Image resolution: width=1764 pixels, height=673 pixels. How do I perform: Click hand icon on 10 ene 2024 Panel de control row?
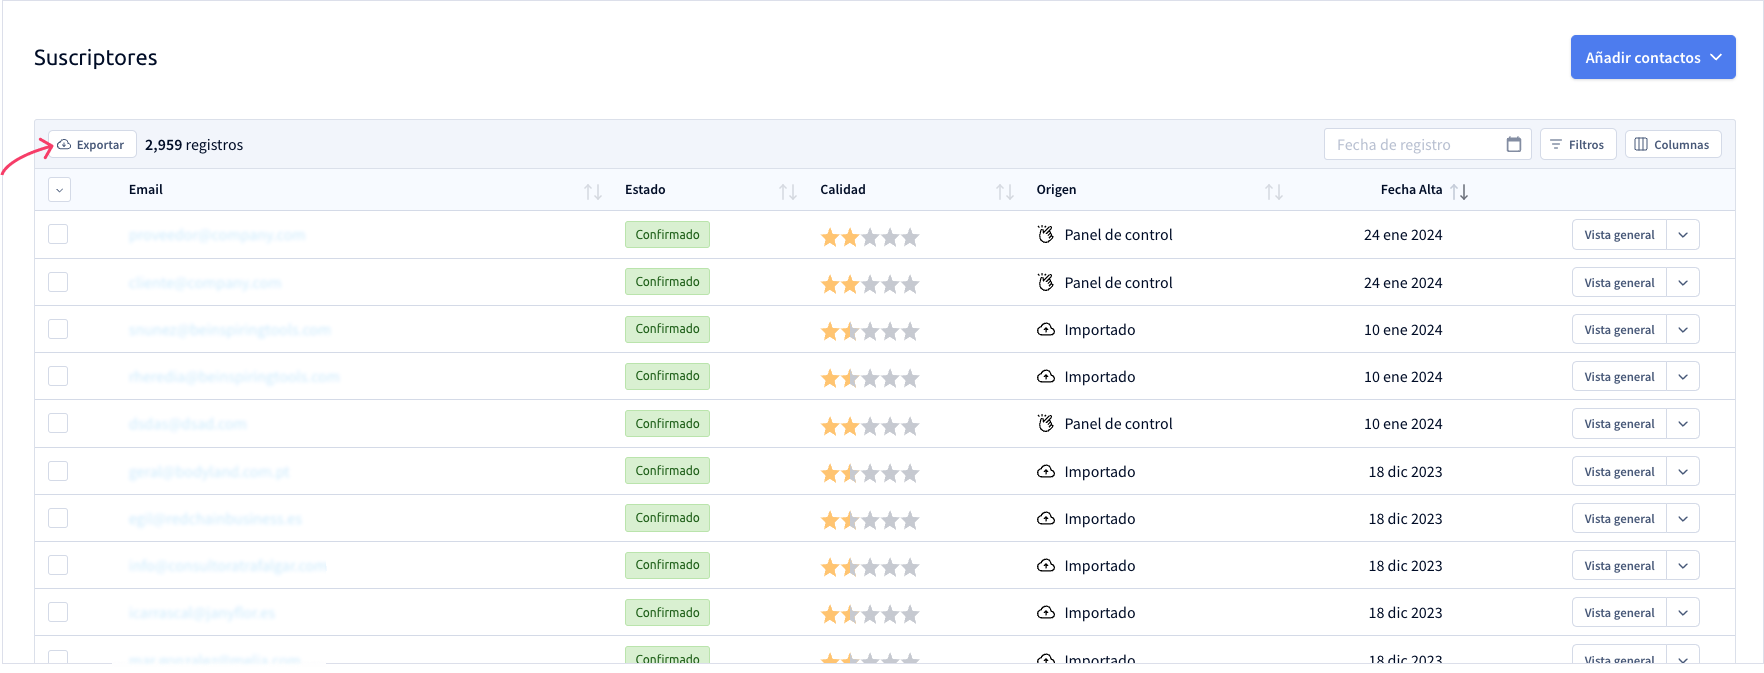(x=1046, y=424)
